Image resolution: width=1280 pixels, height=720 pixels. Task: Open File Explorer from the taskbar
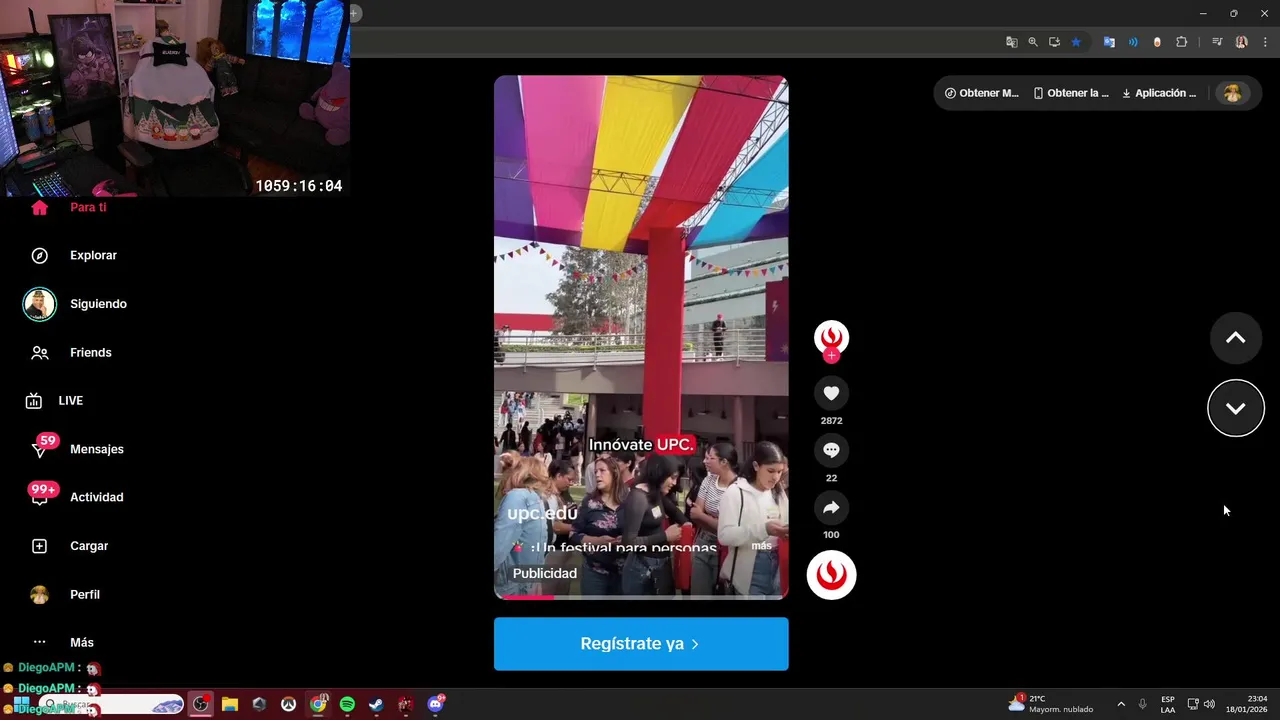pos(230,704)
